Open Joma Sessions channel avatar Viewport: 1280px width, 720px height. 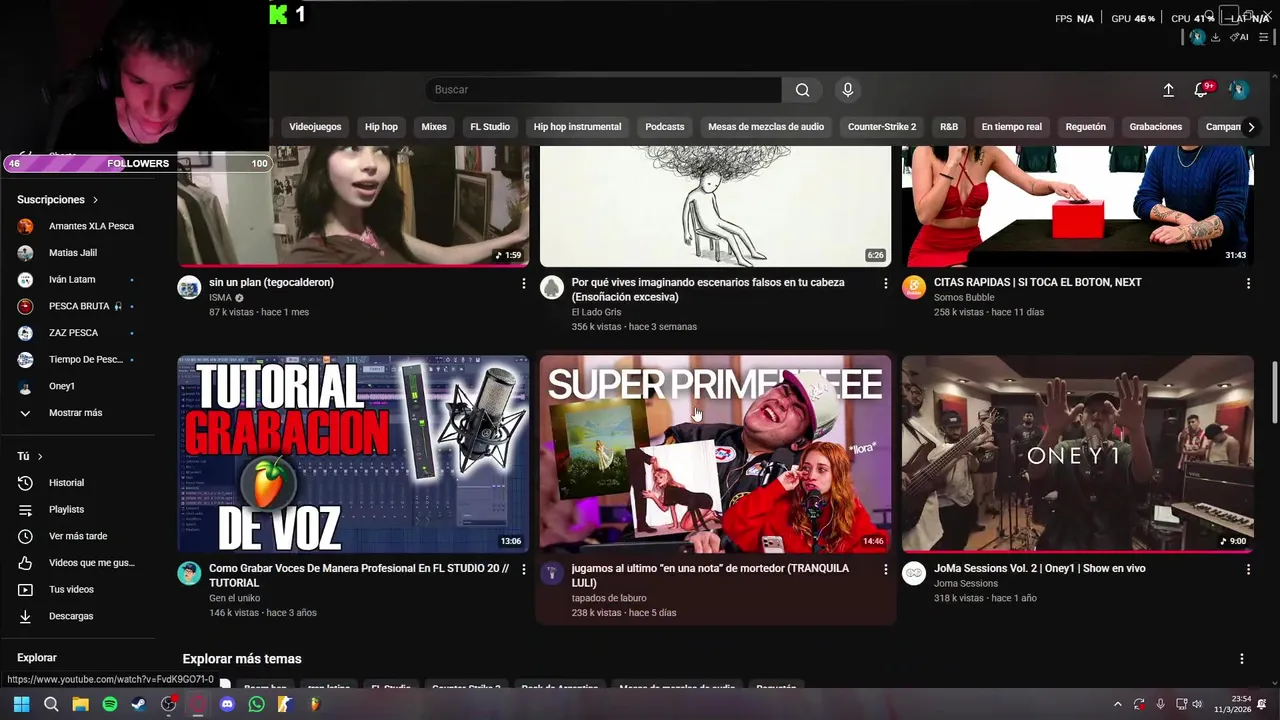click(914, 573)
